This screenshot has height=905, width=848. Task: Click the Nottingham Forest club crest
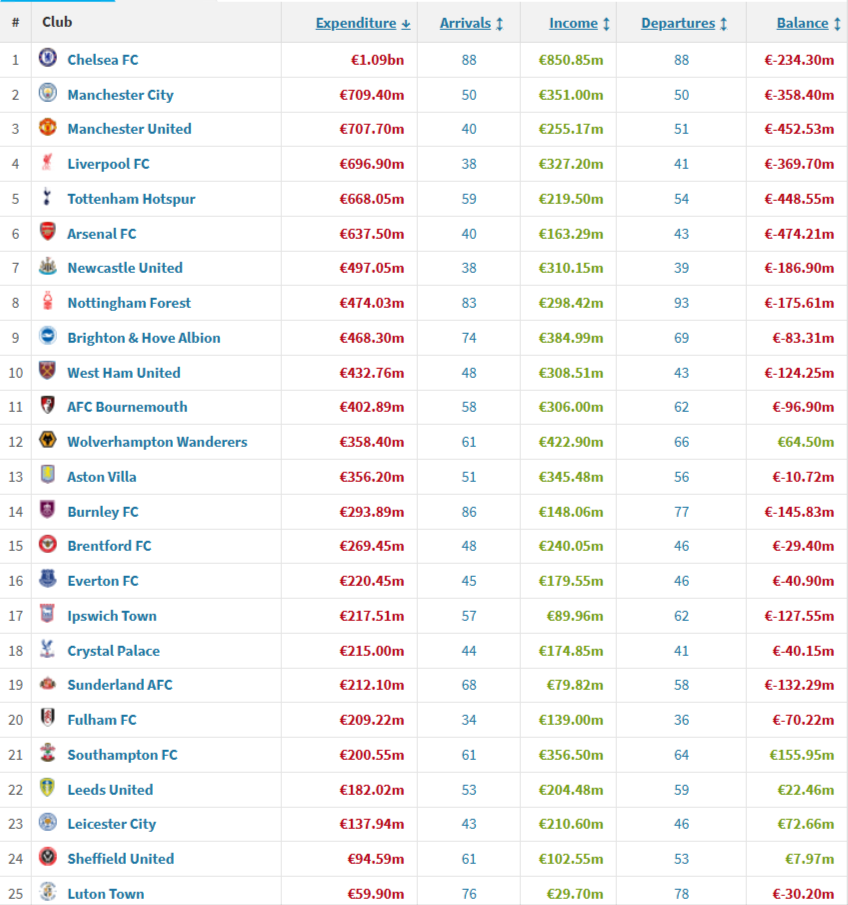pyautogui.click(x=47, y=301)
